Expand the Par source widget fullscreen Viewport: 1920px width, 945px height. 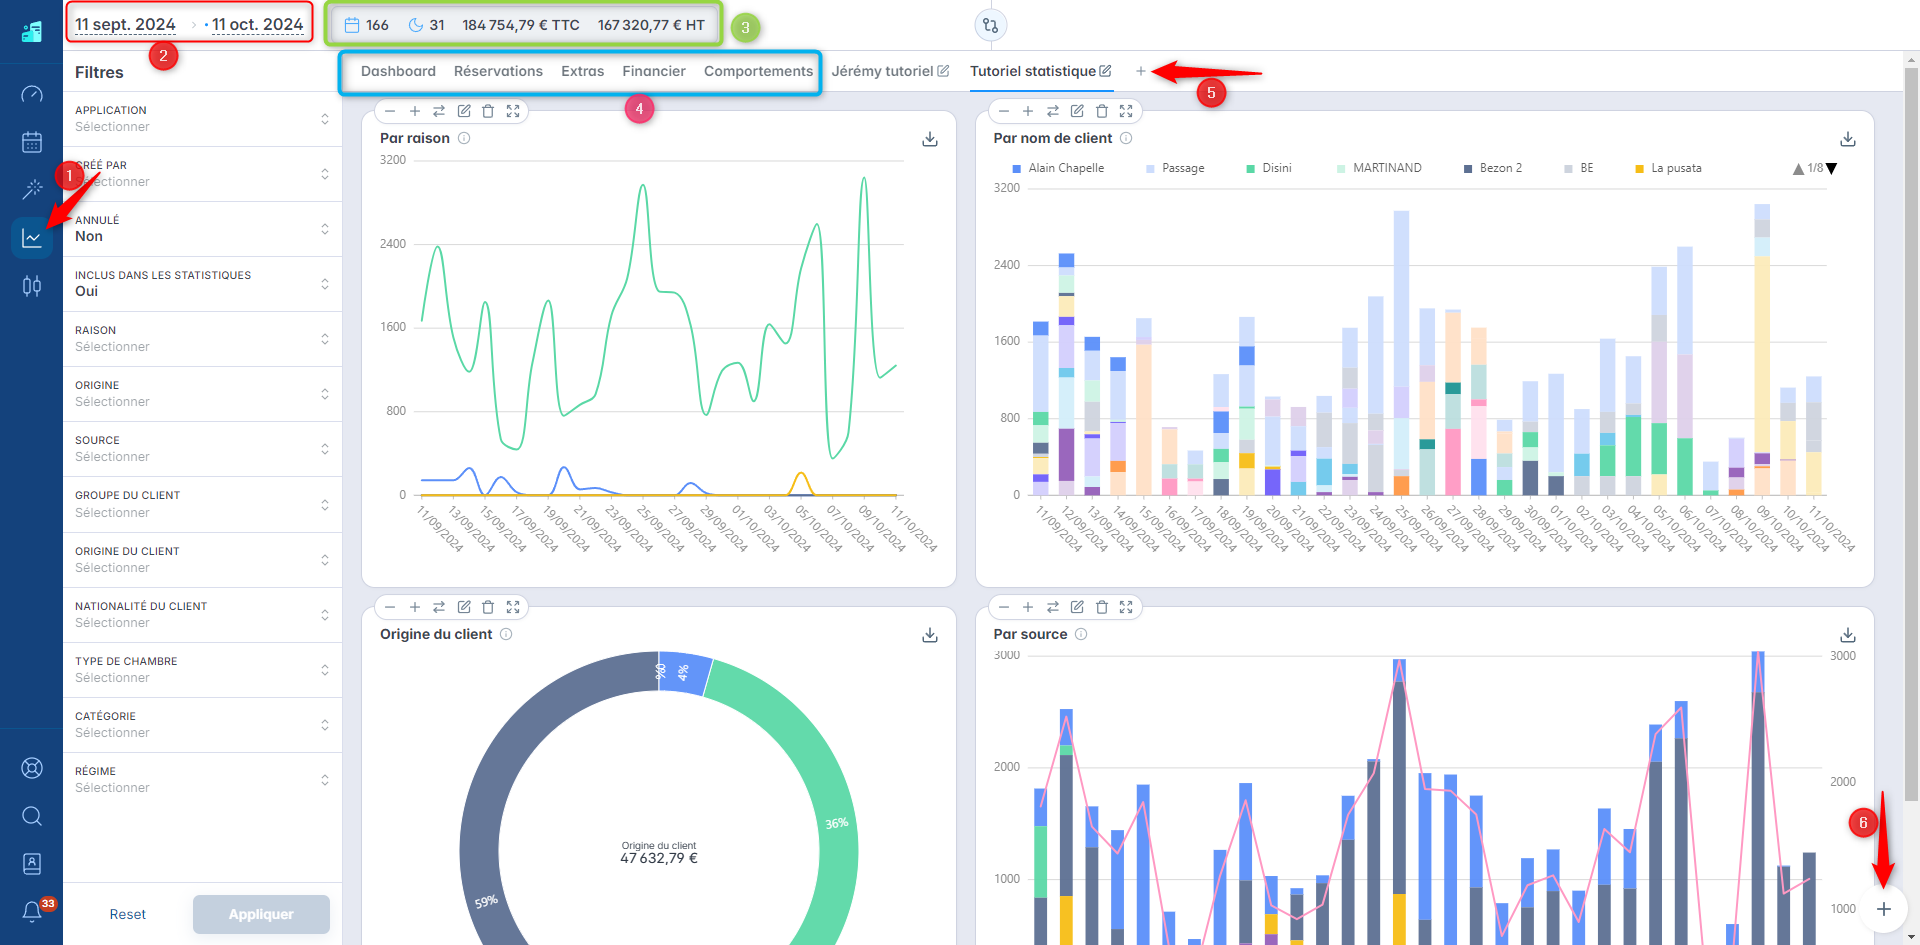[x=1126, y=607]
